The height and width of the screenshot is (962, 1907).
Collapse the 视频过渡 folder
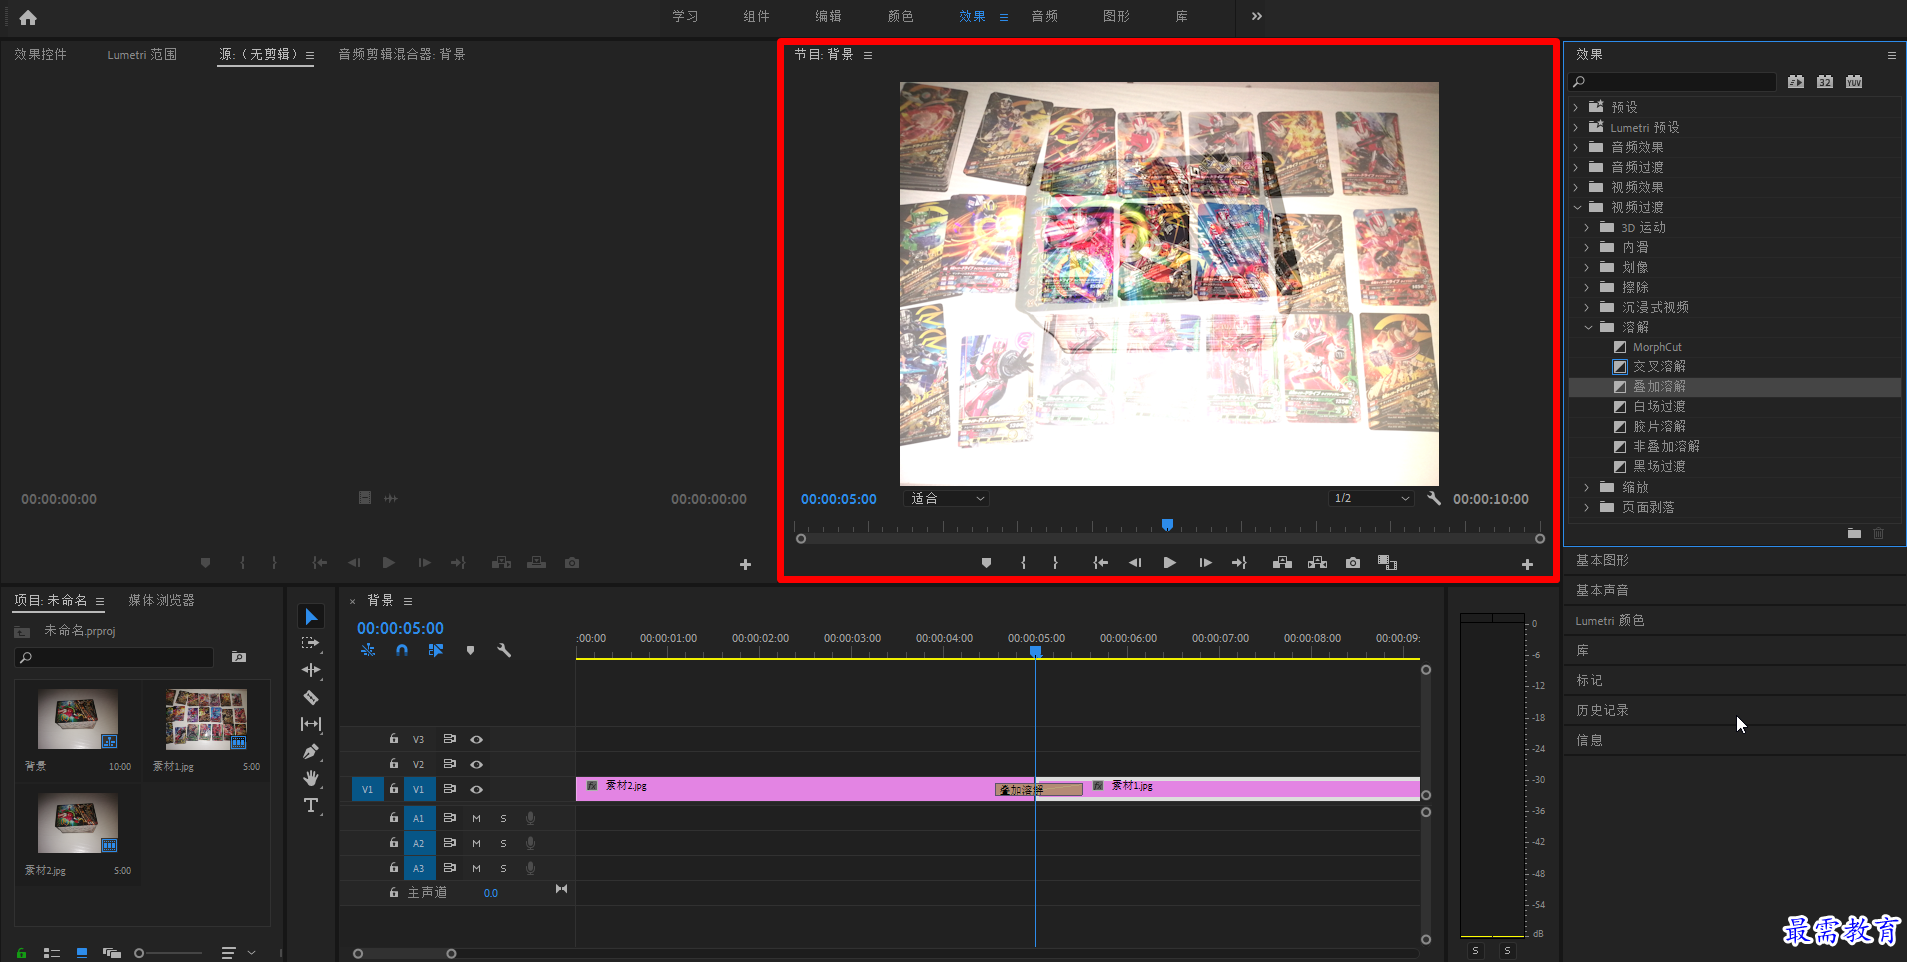pyautogui.click(x=1577, y=207)
